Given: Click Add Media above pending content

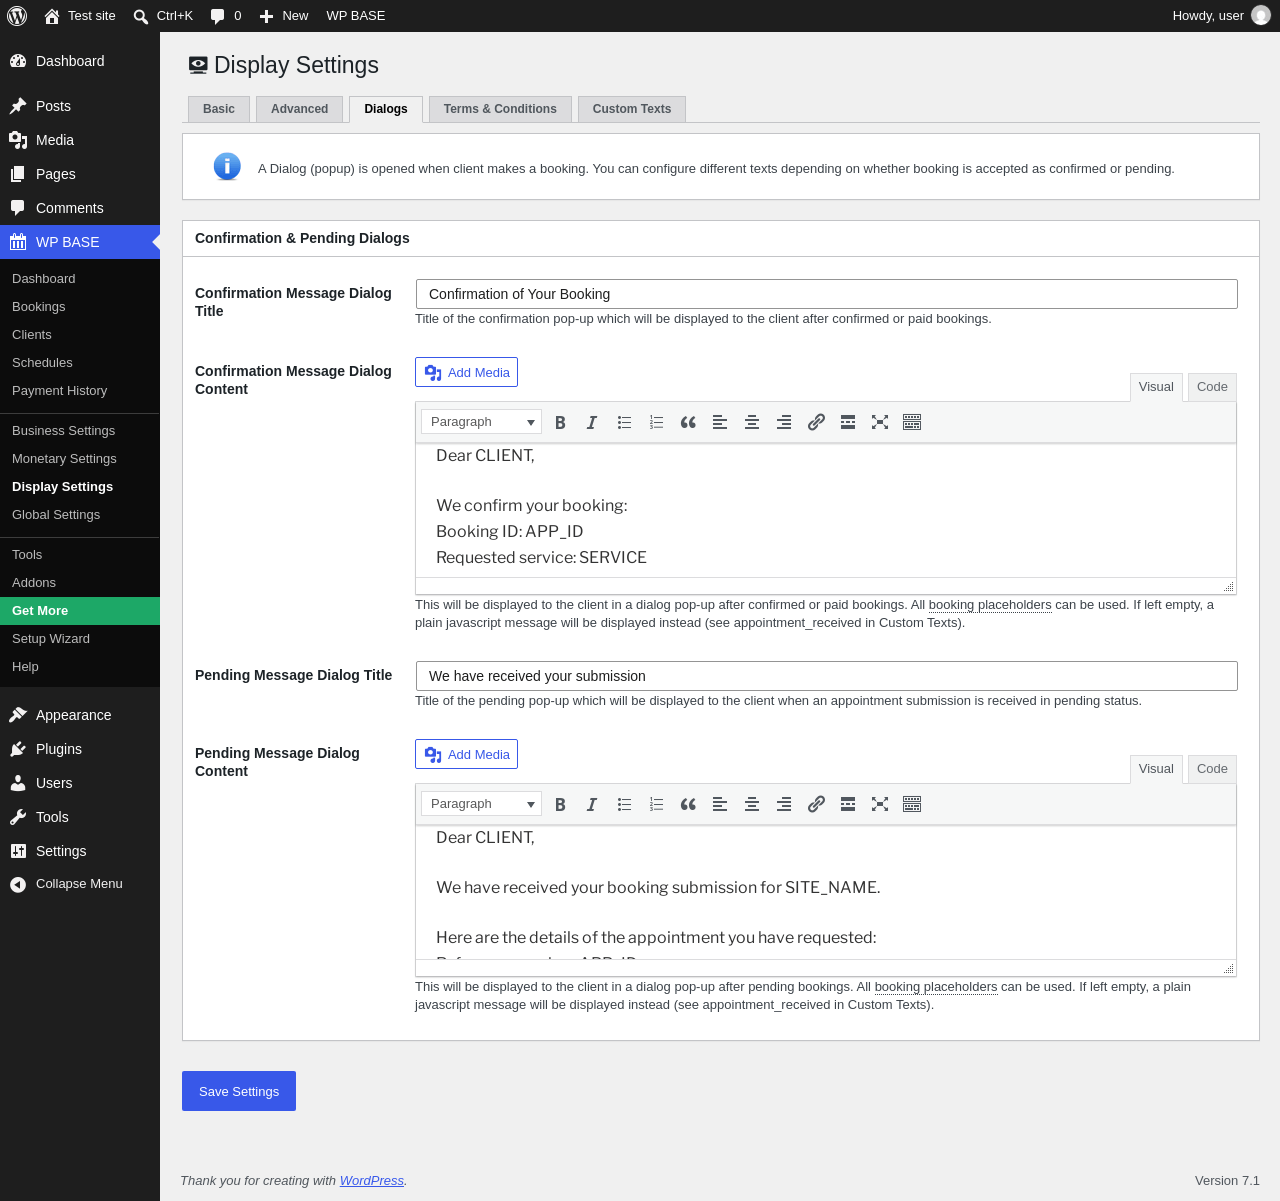Looking at the screenshot, I should coord(466,754).
